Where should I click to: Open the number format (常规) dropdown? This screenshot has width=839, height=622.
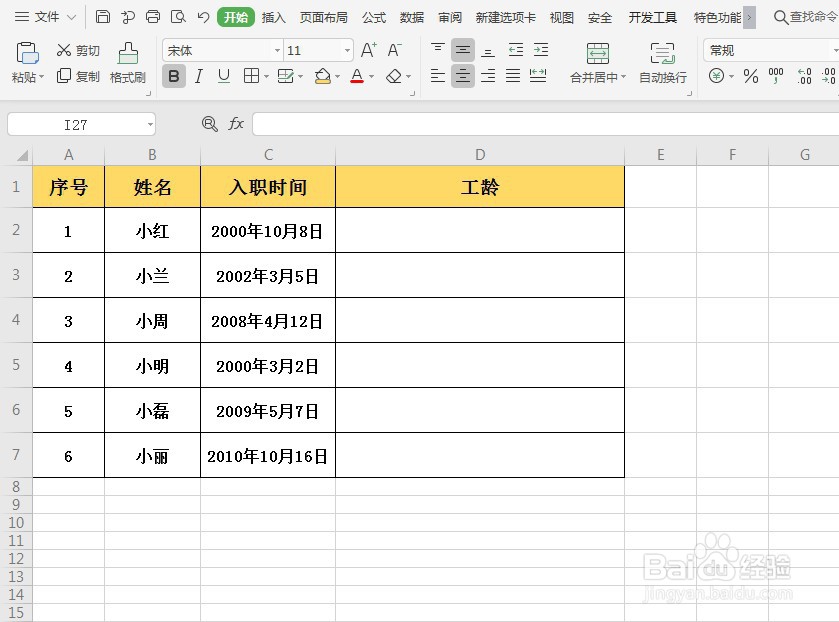coord(834,49)
